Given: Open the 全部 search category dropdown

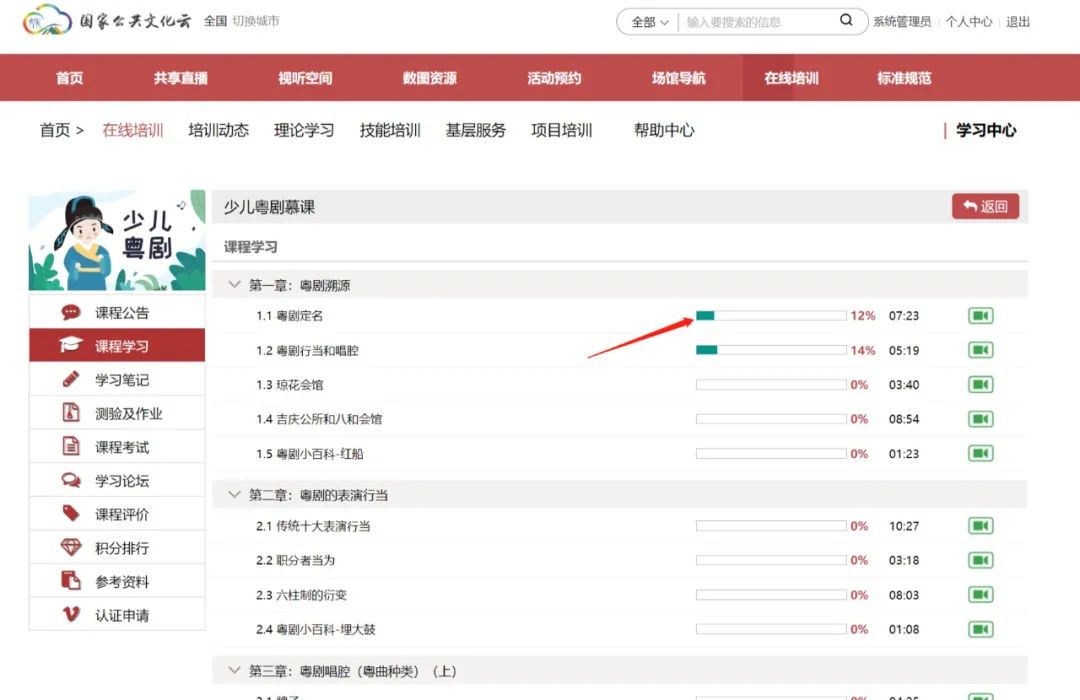Looking at the screenshot, I should [x=650, y=22].
